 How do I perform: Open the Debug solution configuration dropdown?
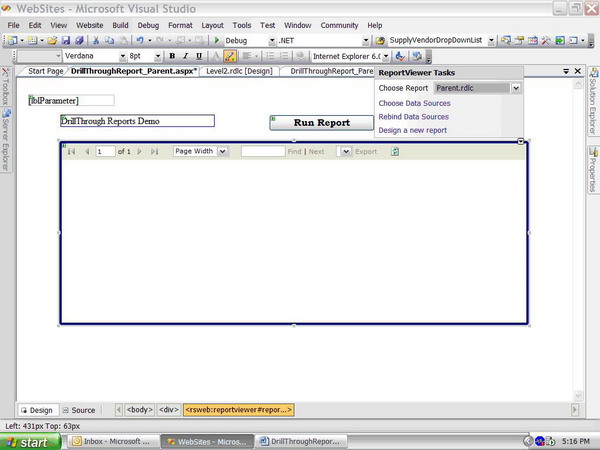point(272,41)
